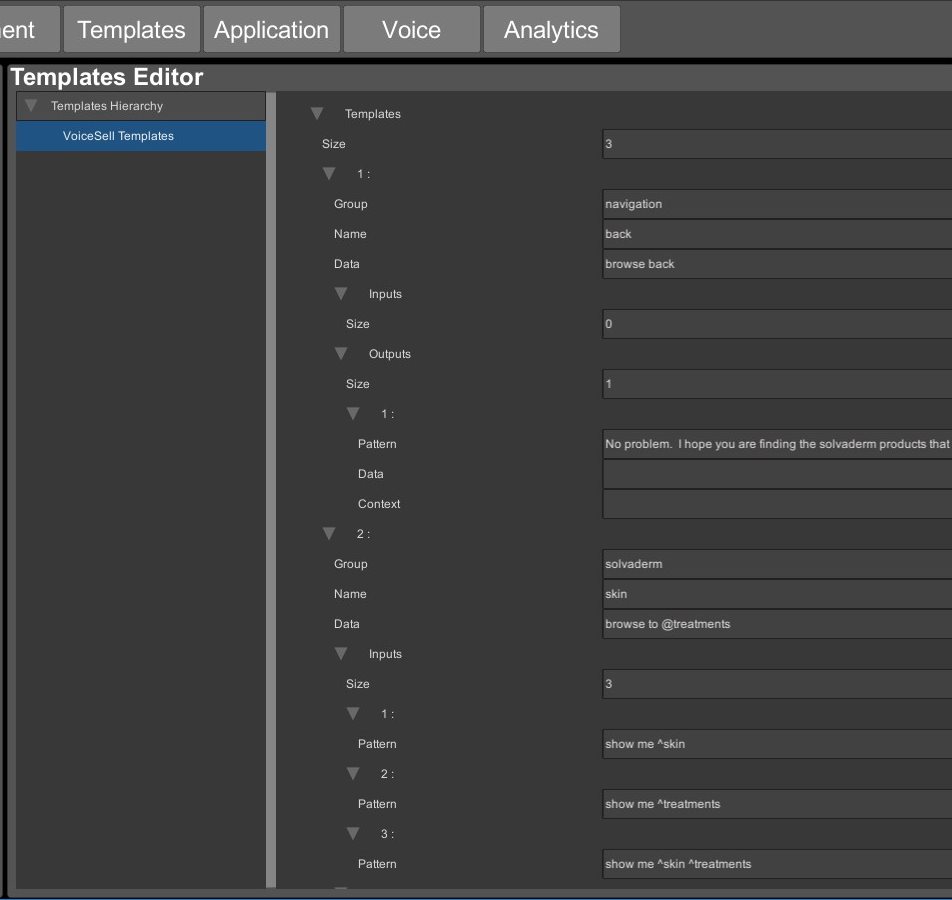Screen dimensions: 952x900
Task: Edit the Pattern field 'show me ^treatments'
Action: click(x=777, y=804)
